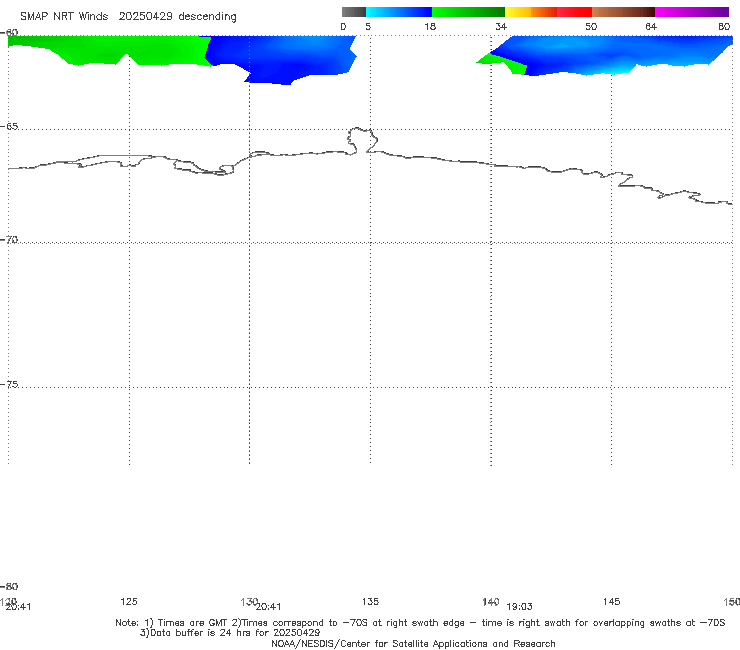Screen dimensions: 740x650
Task: Select the red segment of the color bar
Action: point(574,12)
